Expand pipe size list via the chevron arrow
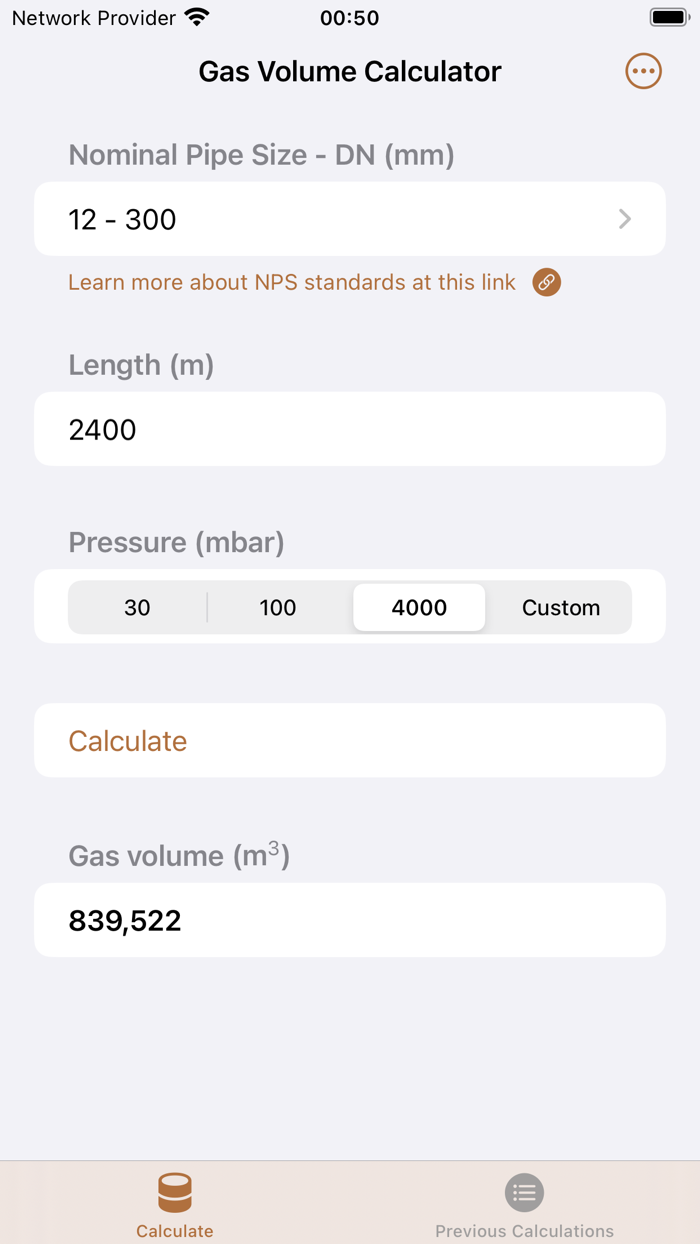Image resolution: width=700 pixels, height=1244 pixels. tap(625, 219)
